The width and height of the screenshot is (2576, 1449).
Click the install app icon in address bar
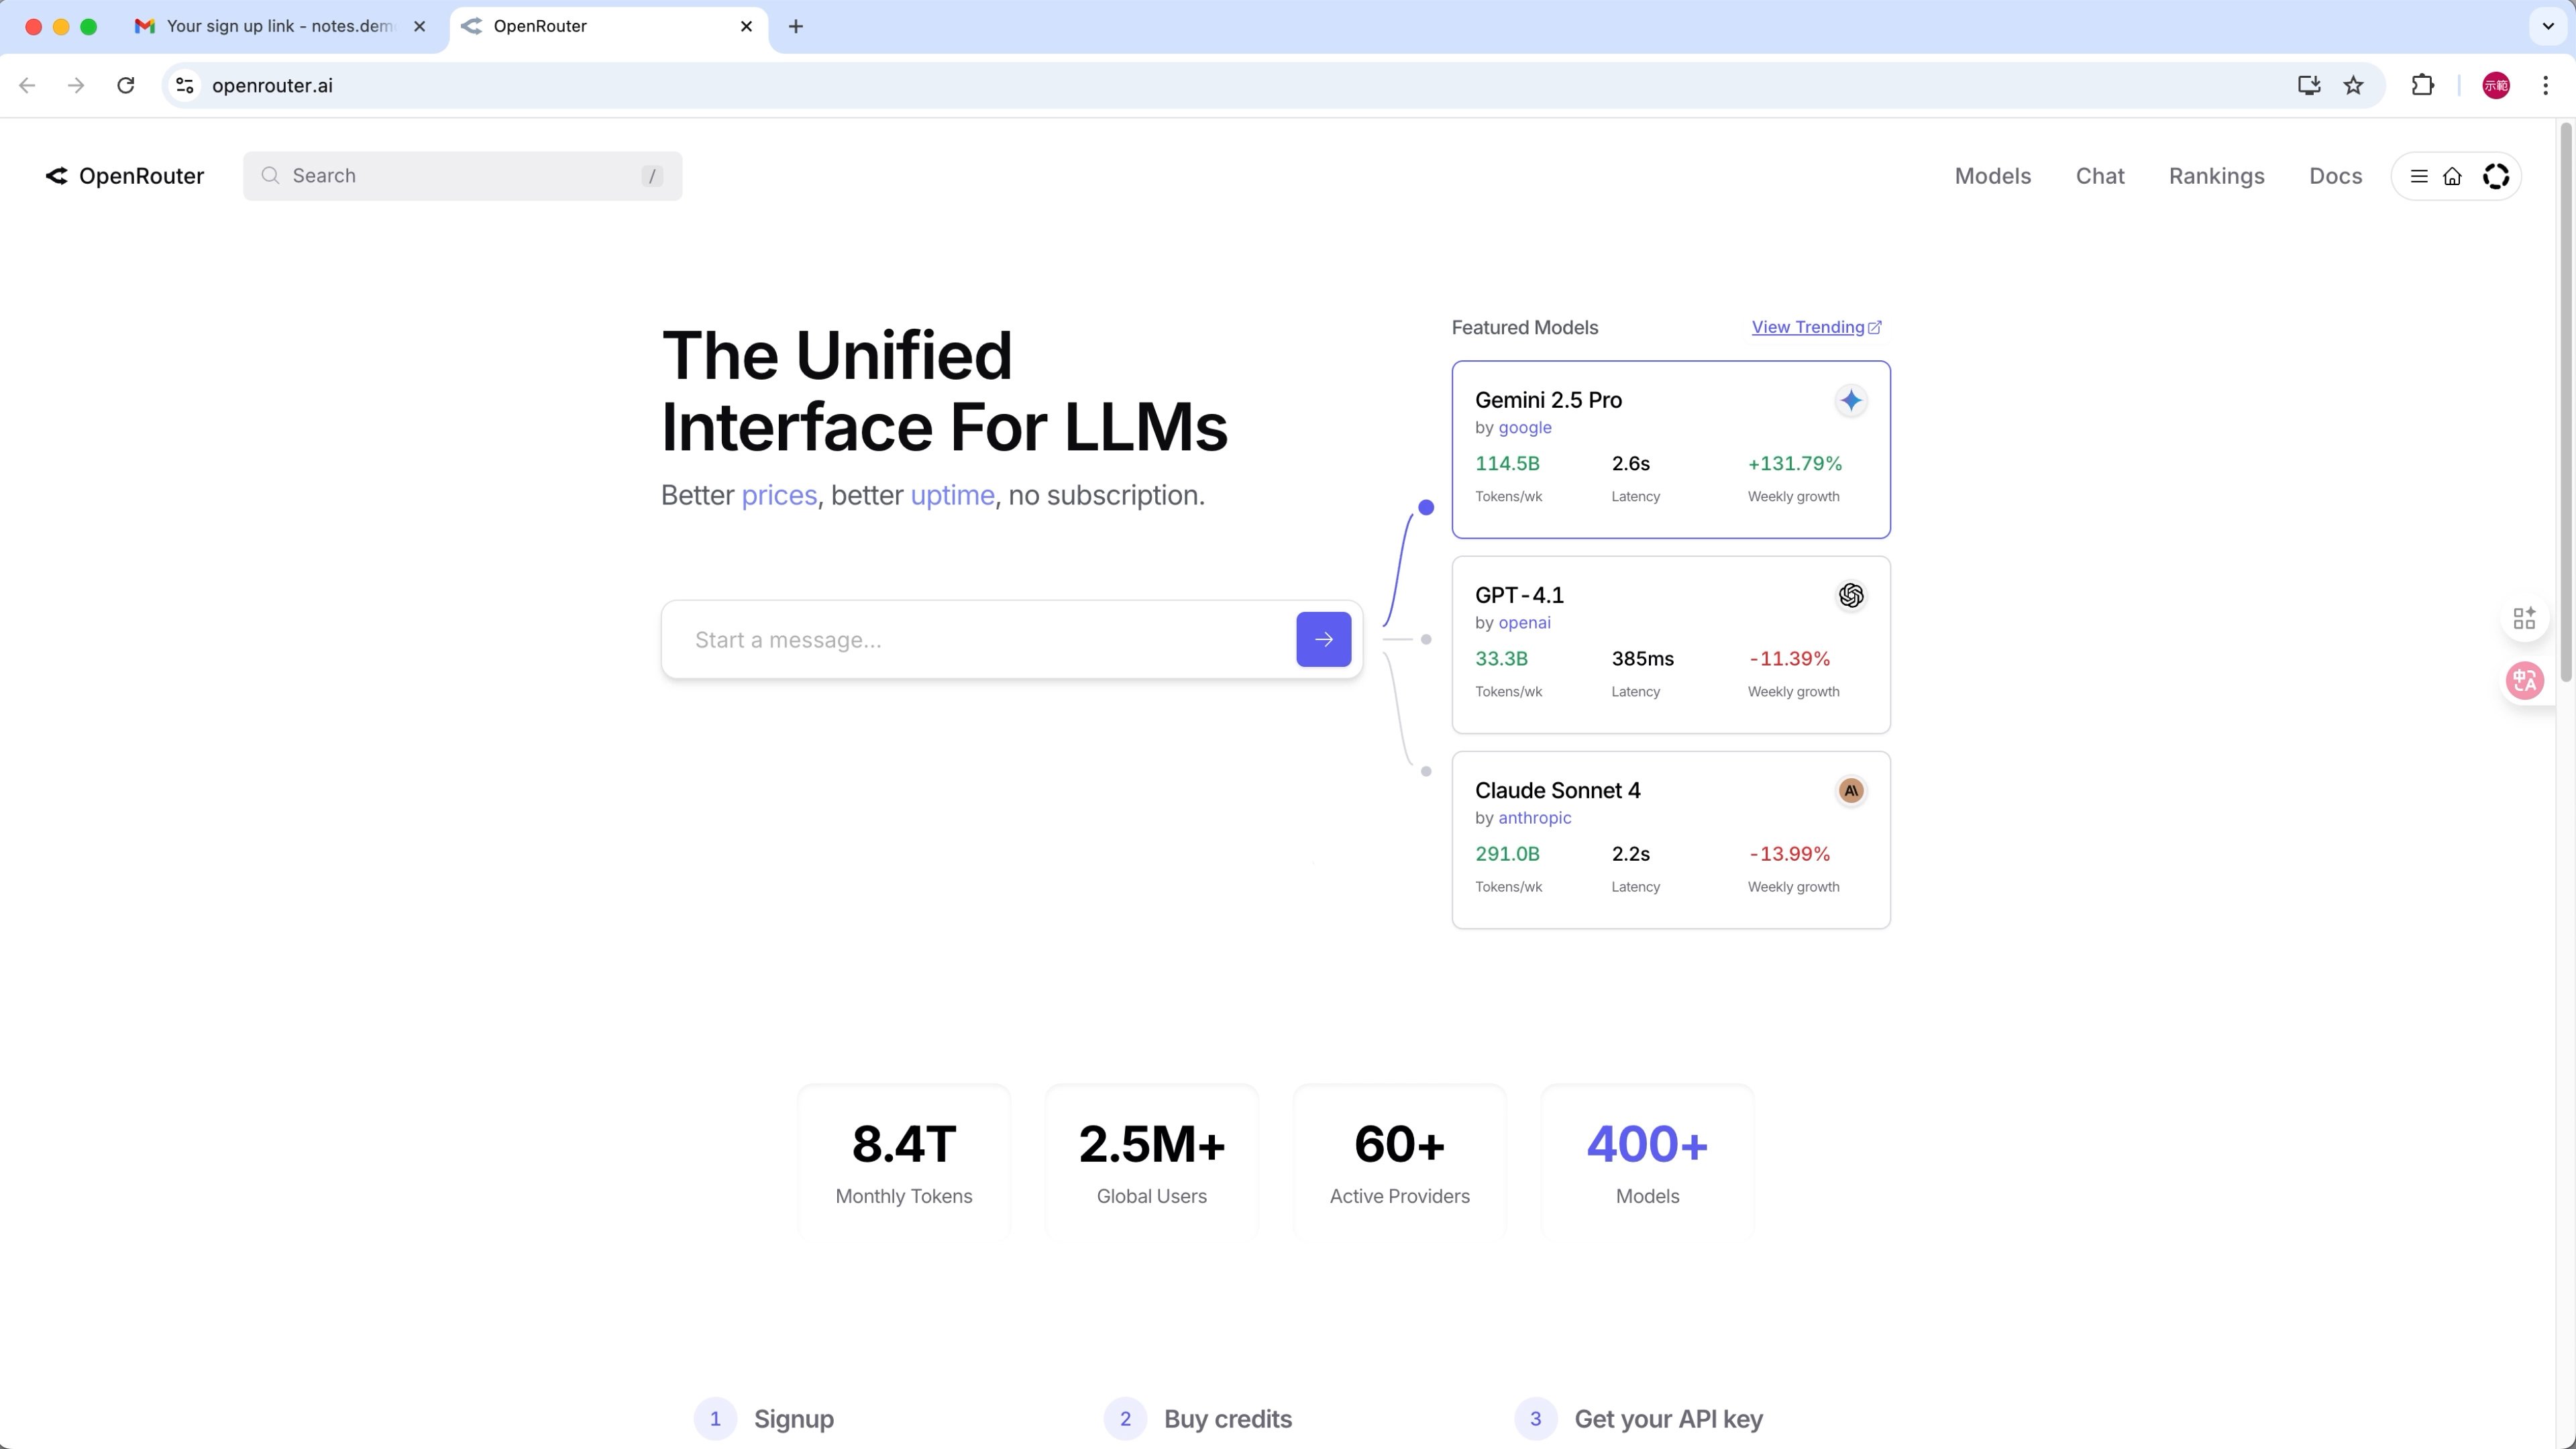click(2309, 85)
